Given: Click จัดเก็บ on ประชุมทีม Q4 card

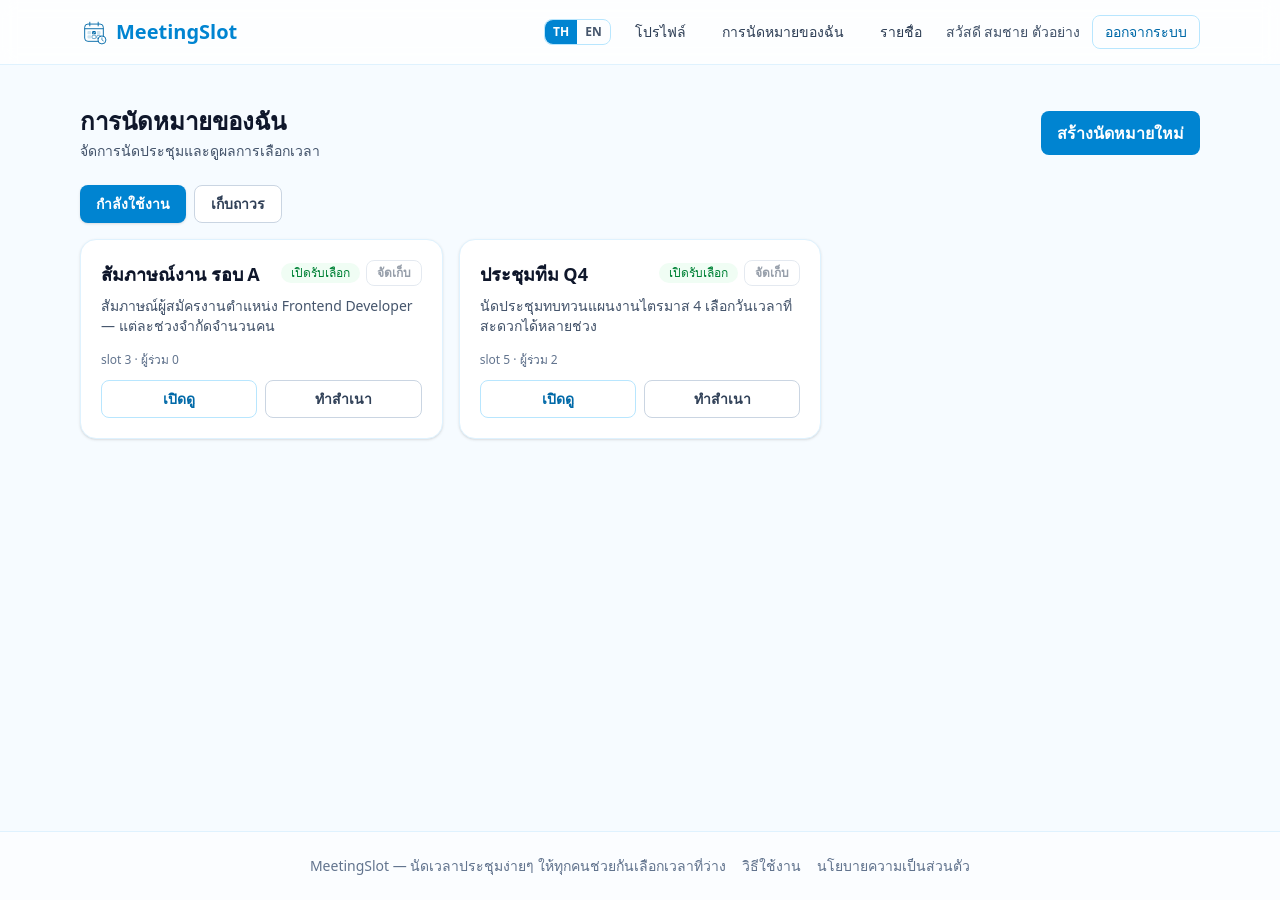Looking at the screenshot, I should pyautogui.click(x=772, y=273).
